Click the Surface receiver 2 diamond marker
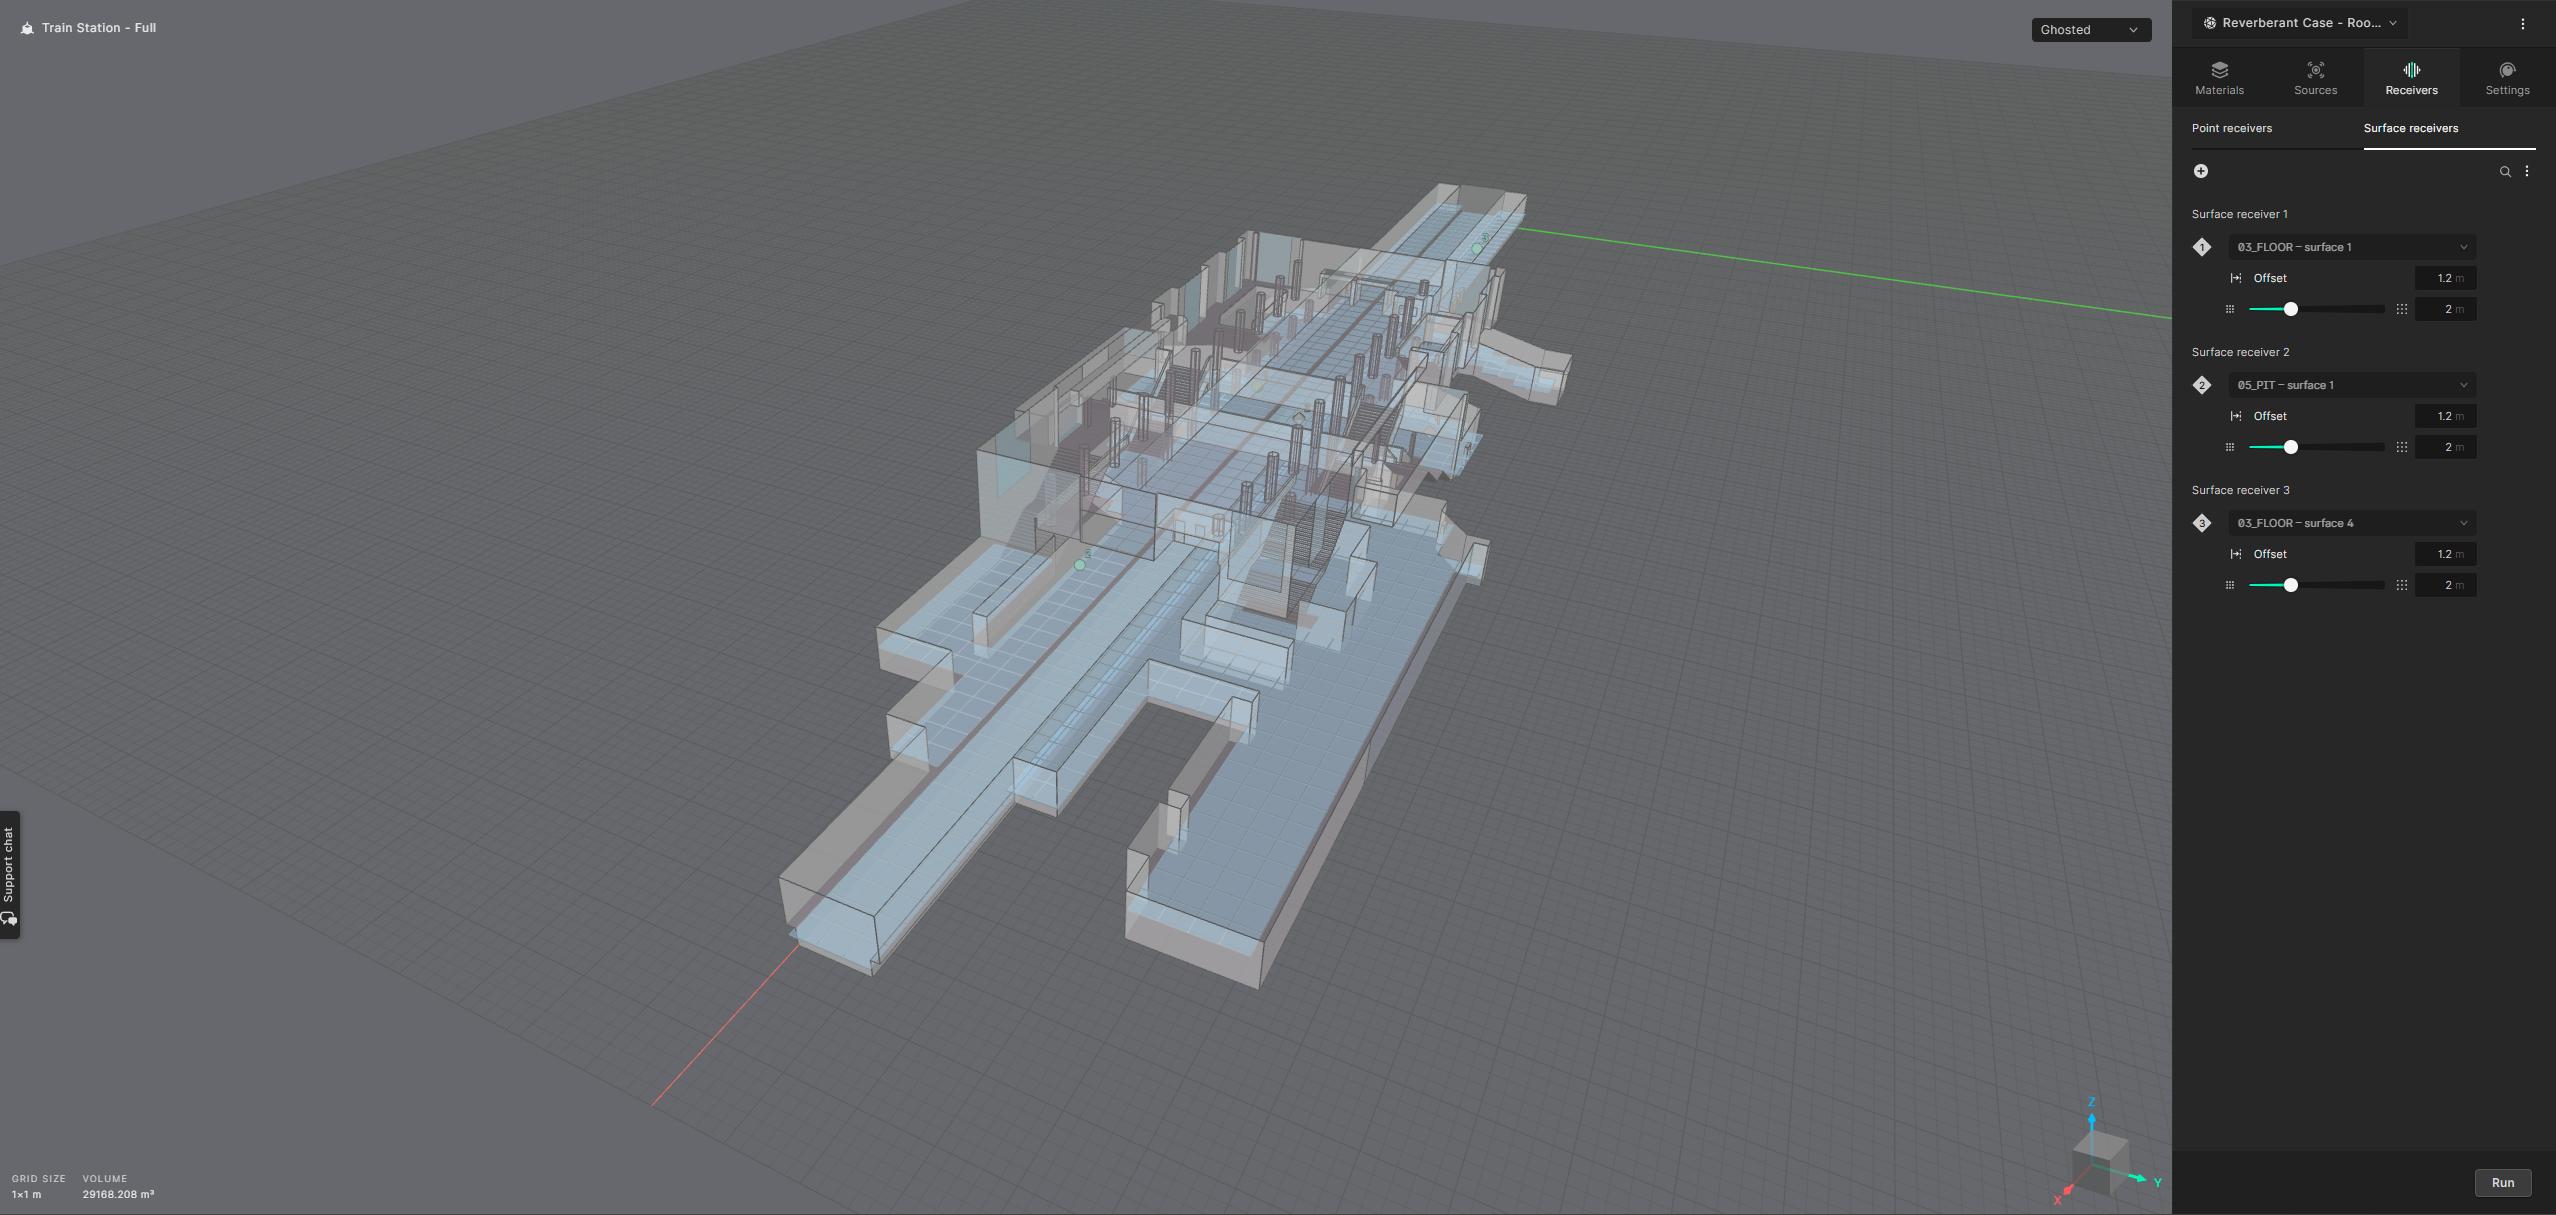This screenshot has height=1215, width=2556. [x=2202, y=385]
